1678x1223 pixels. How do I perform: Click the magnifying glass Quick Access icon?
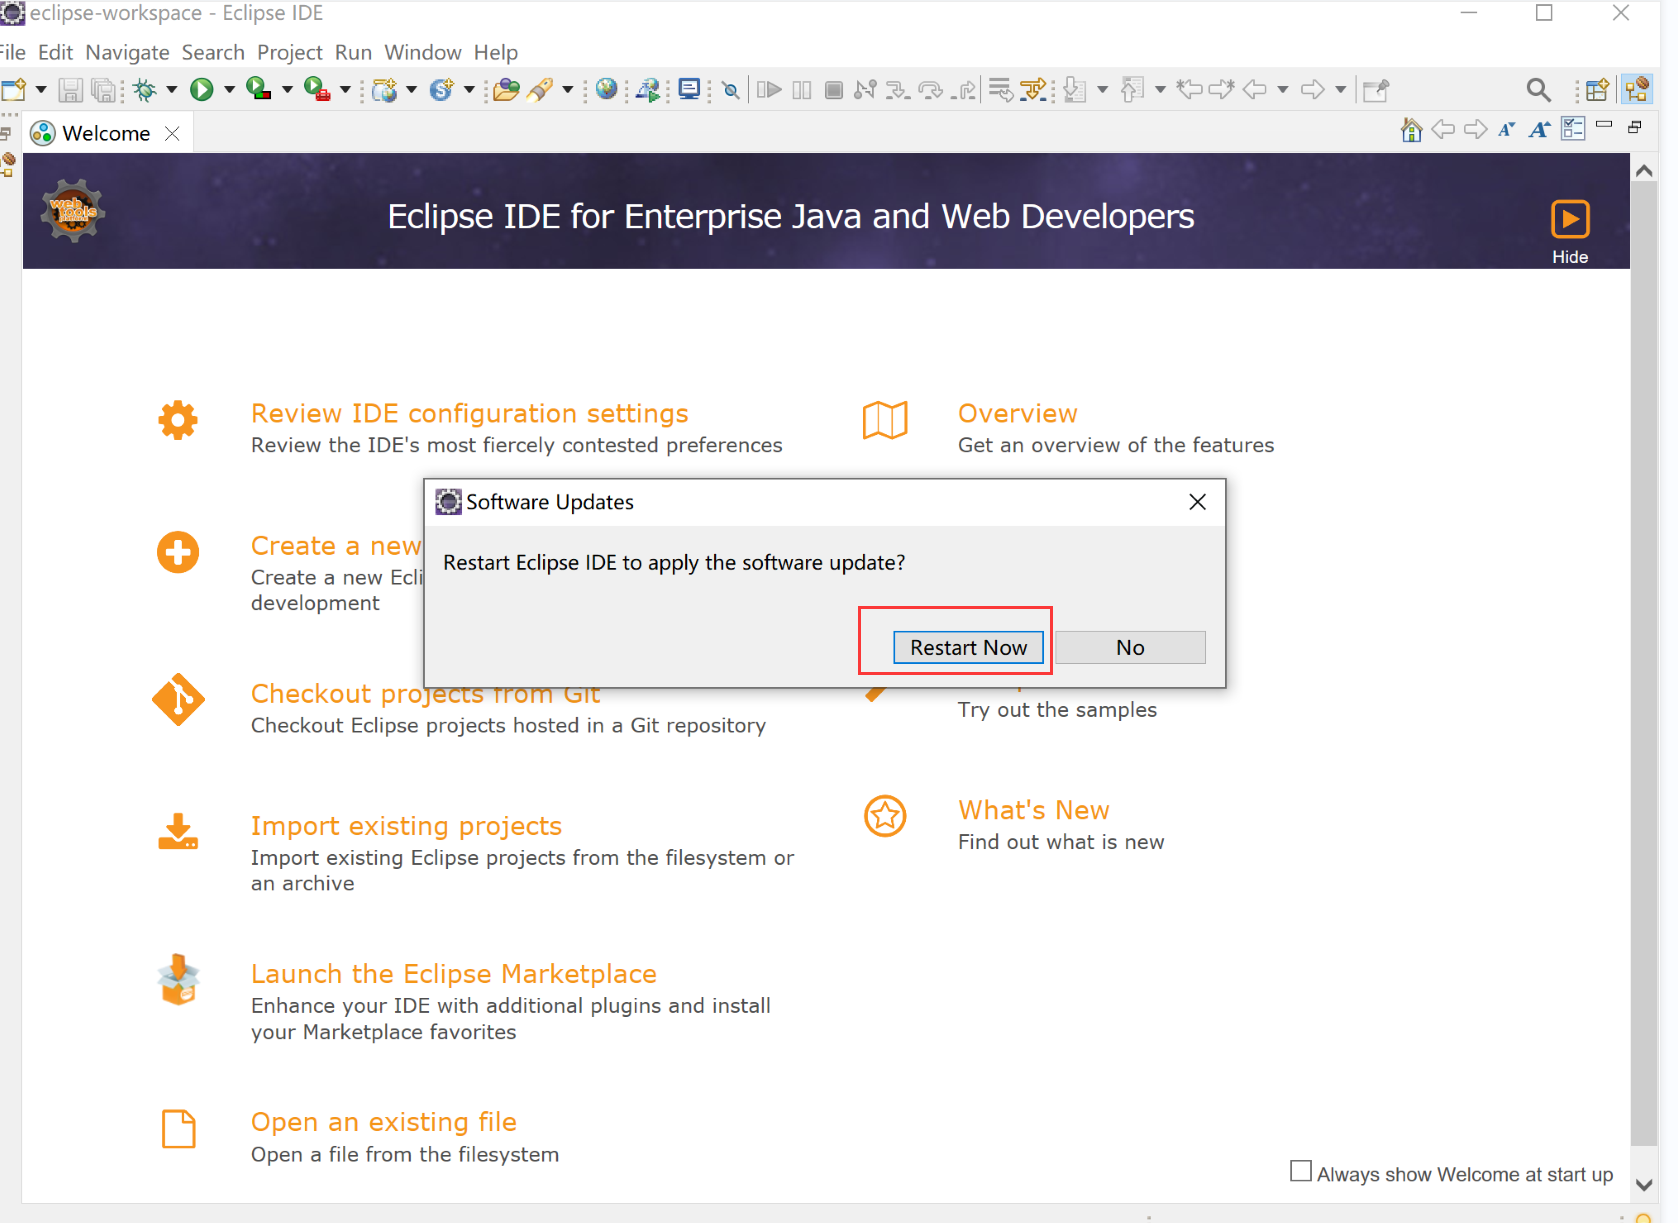point(1539,90)
